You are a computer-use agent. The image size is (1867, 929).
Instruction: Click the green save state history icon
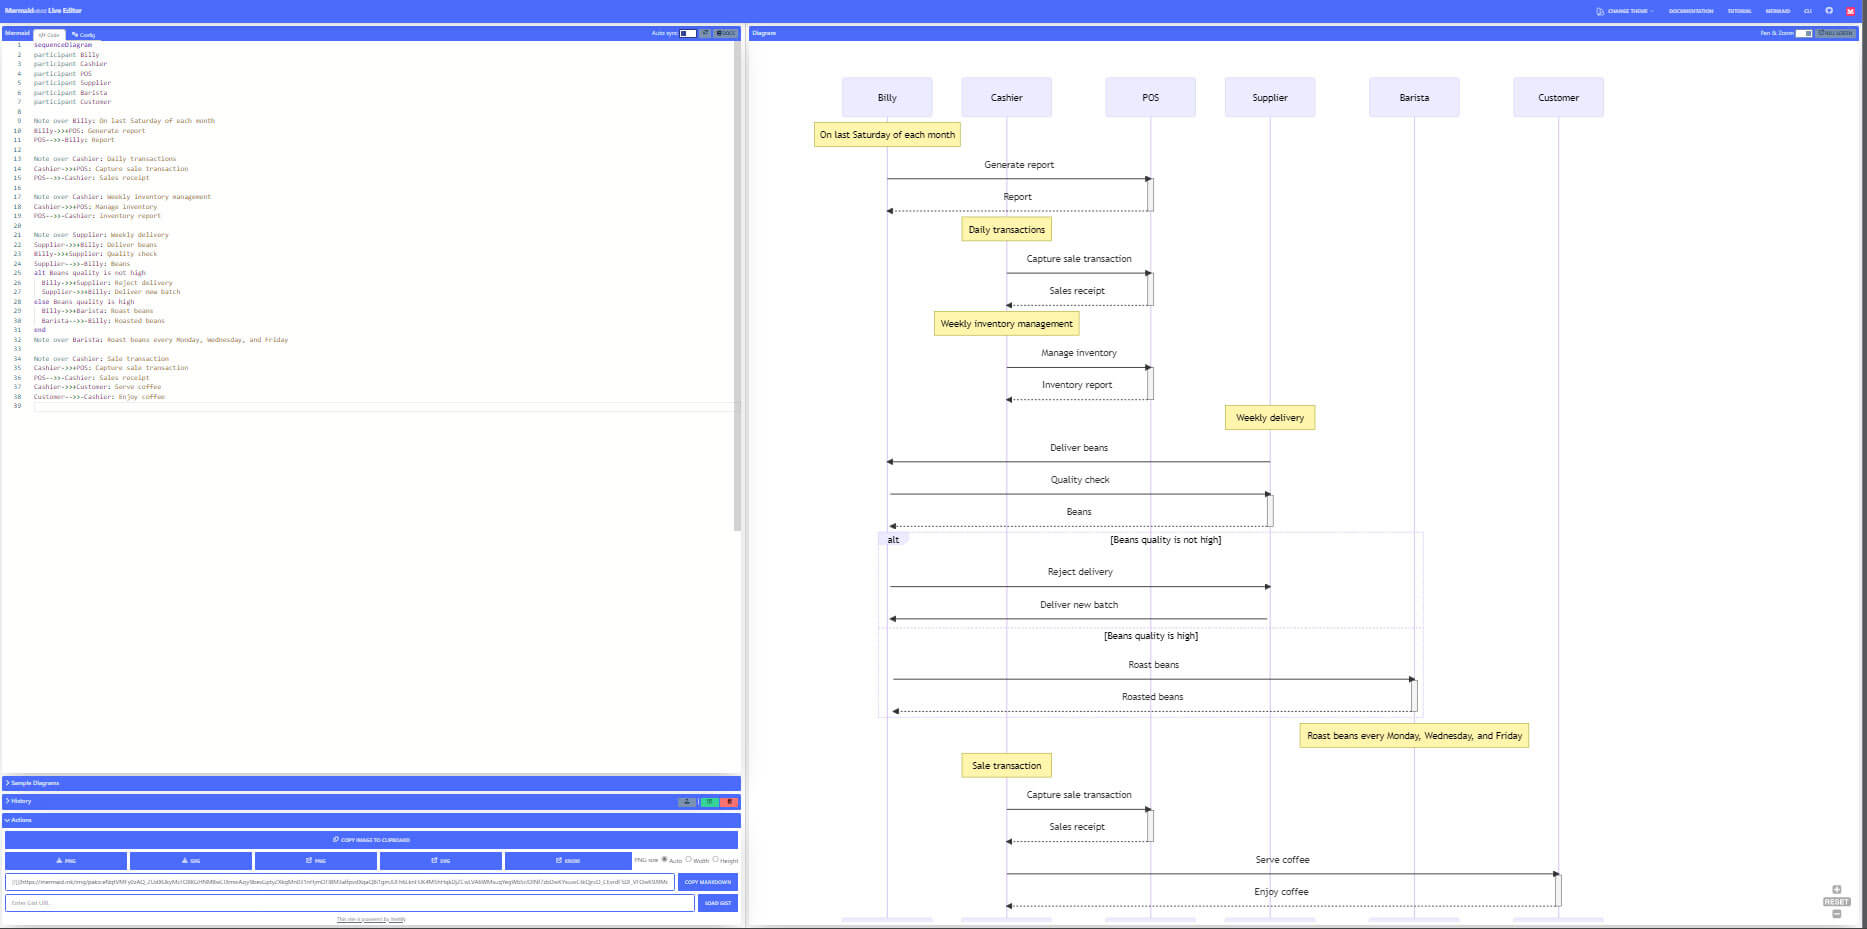point(709,802)
